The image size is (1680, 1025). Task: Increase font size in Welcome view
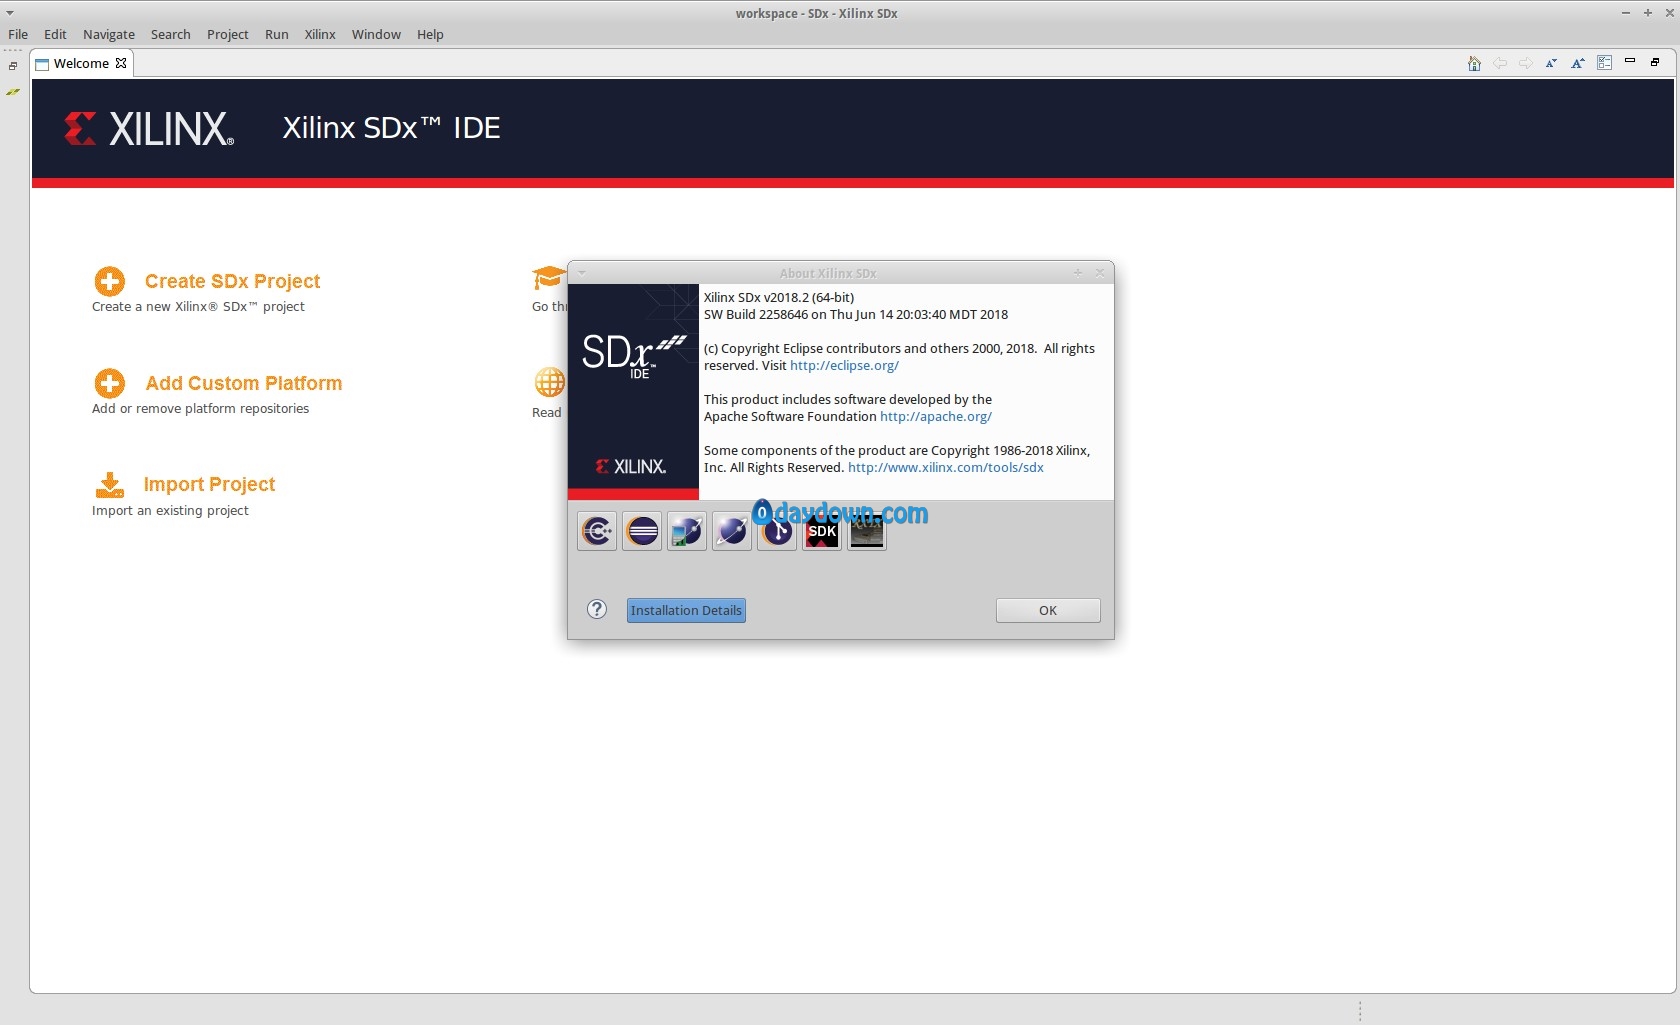pyautogui.click(x=1578, y=63)
